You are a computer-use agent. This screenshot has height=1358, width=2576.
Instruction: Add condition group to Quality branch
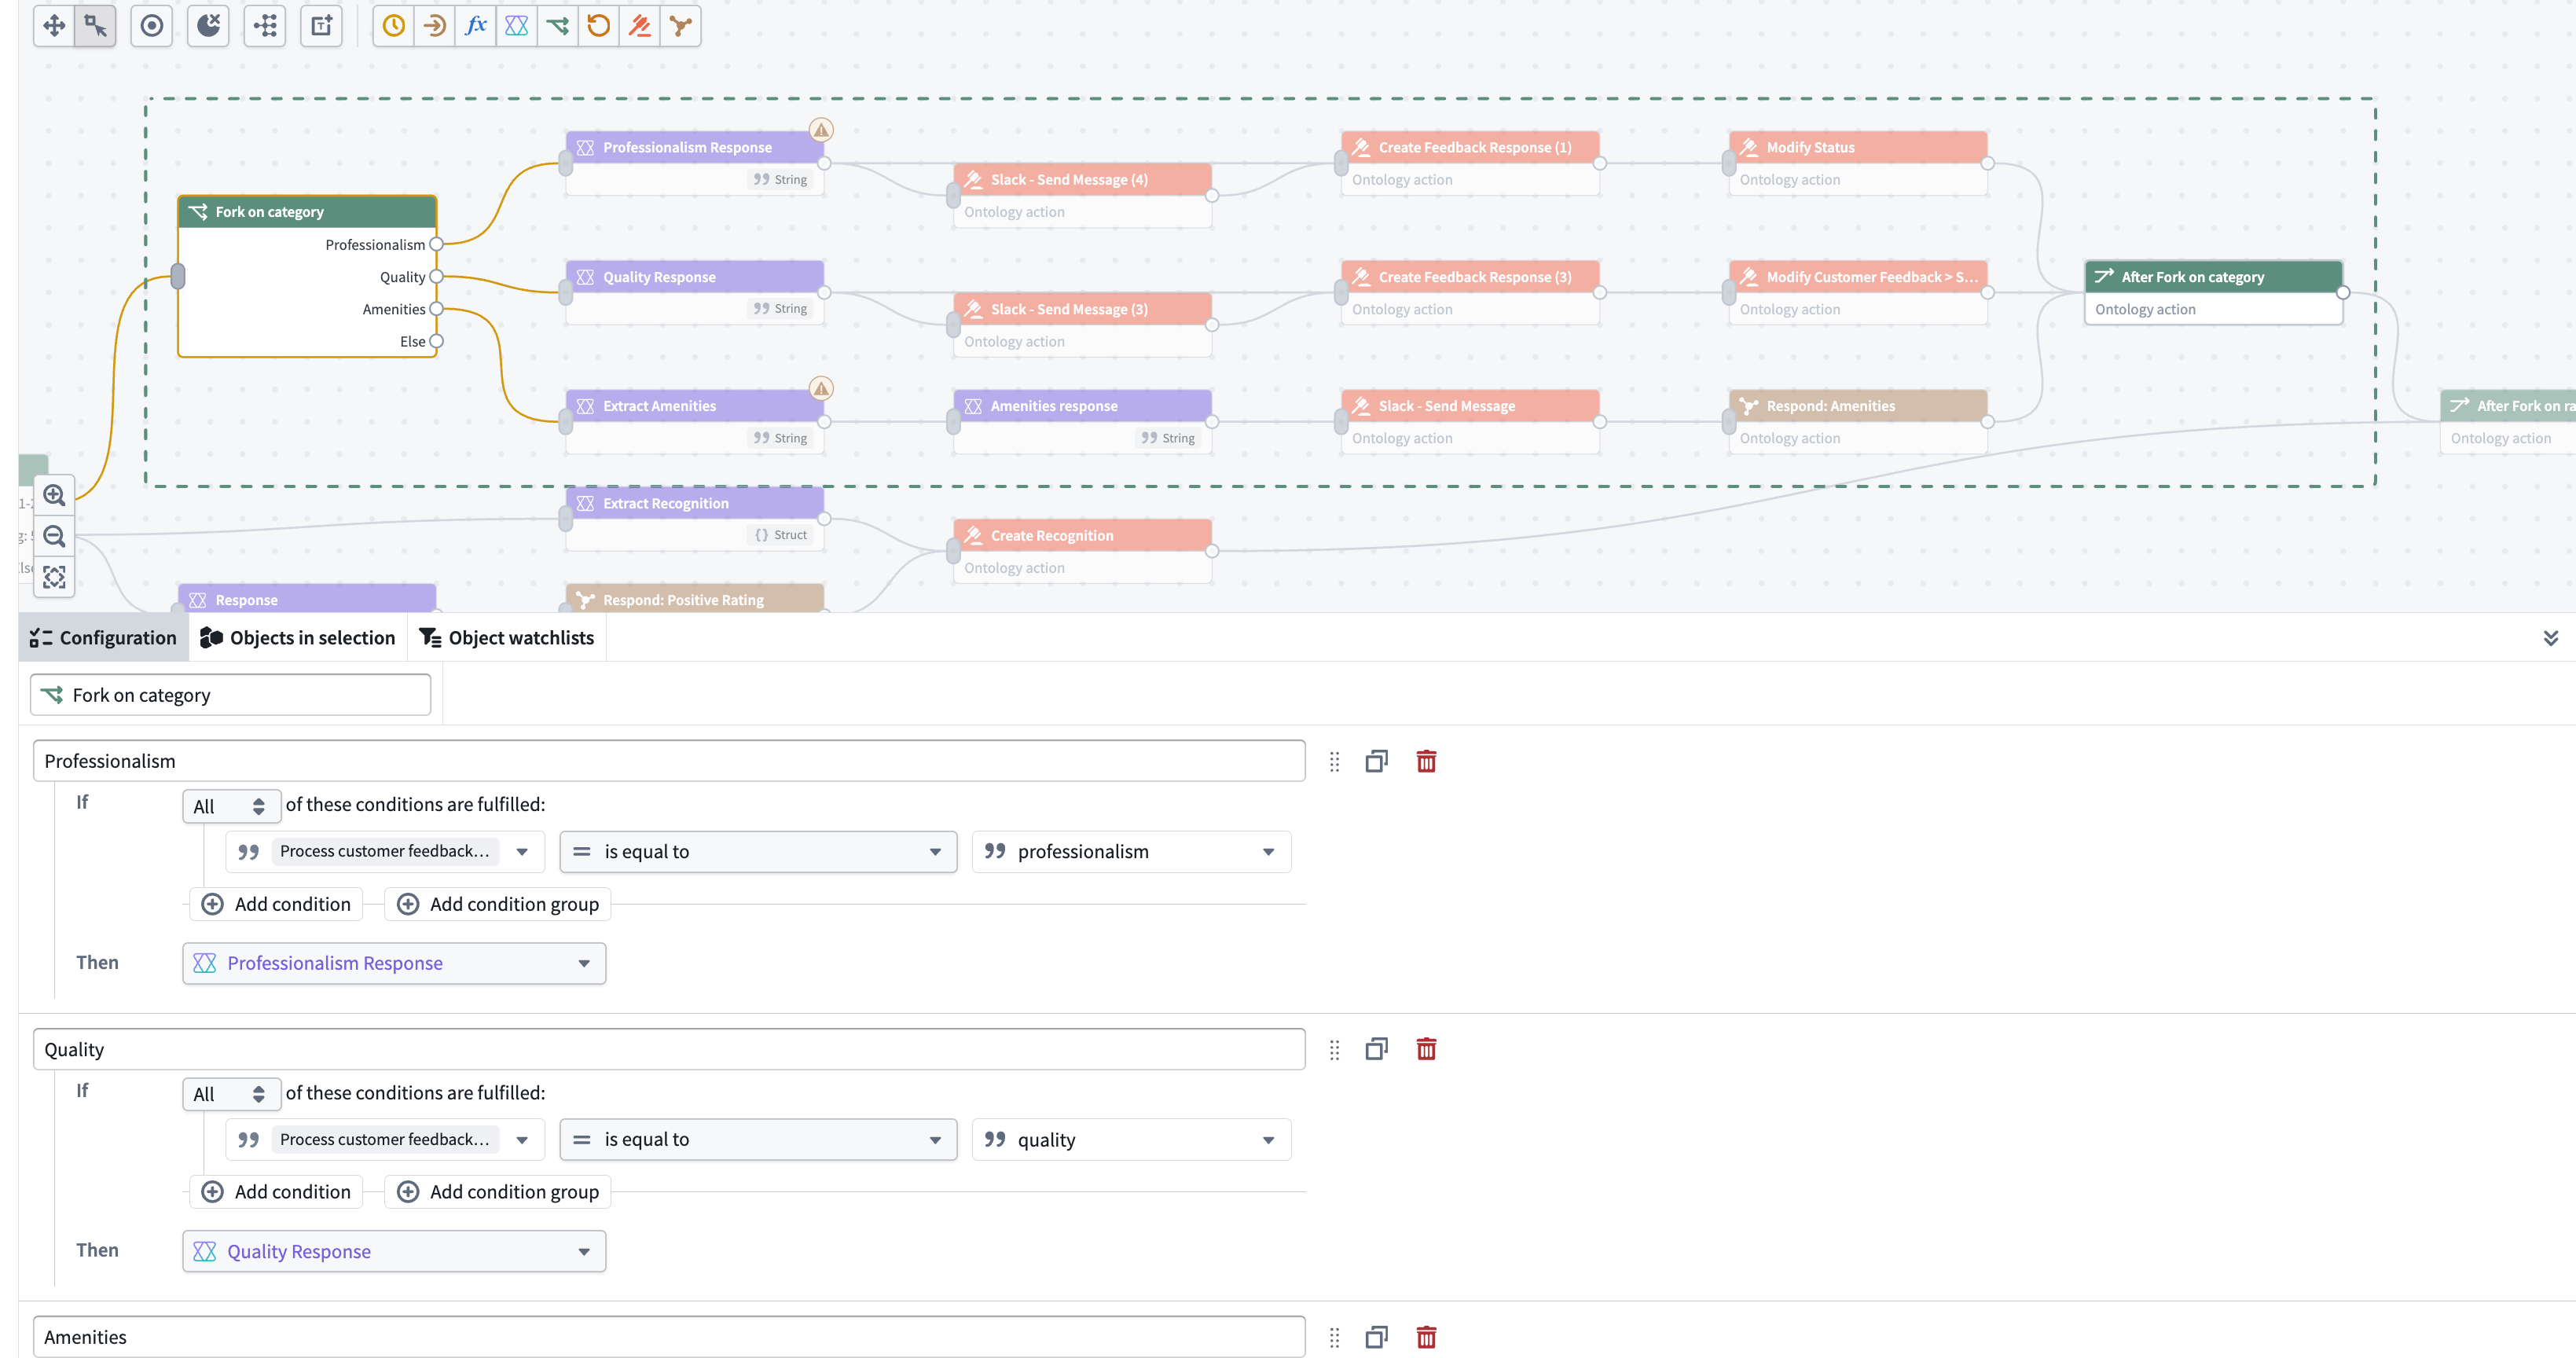tap(498, 1192)
